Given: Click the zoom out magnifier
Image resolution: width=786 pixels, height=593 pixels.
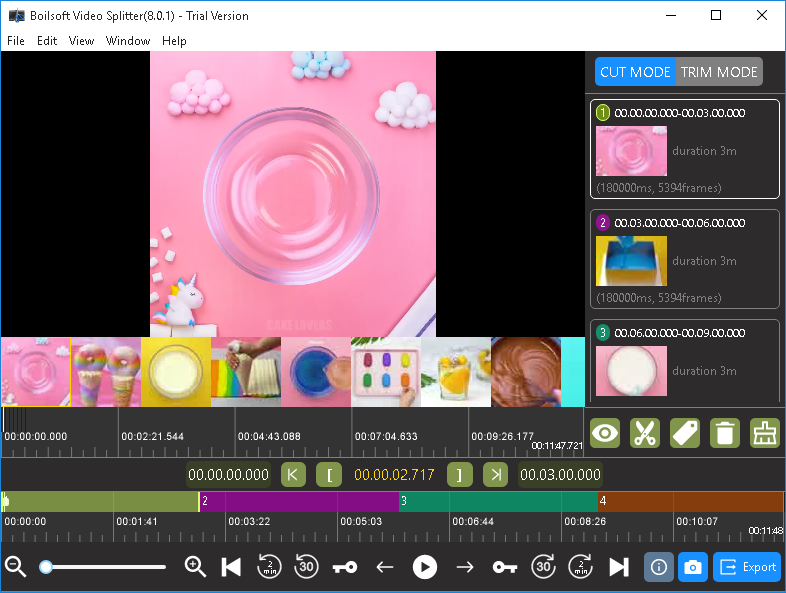Looking at the screenshot, I should [16, 567].
